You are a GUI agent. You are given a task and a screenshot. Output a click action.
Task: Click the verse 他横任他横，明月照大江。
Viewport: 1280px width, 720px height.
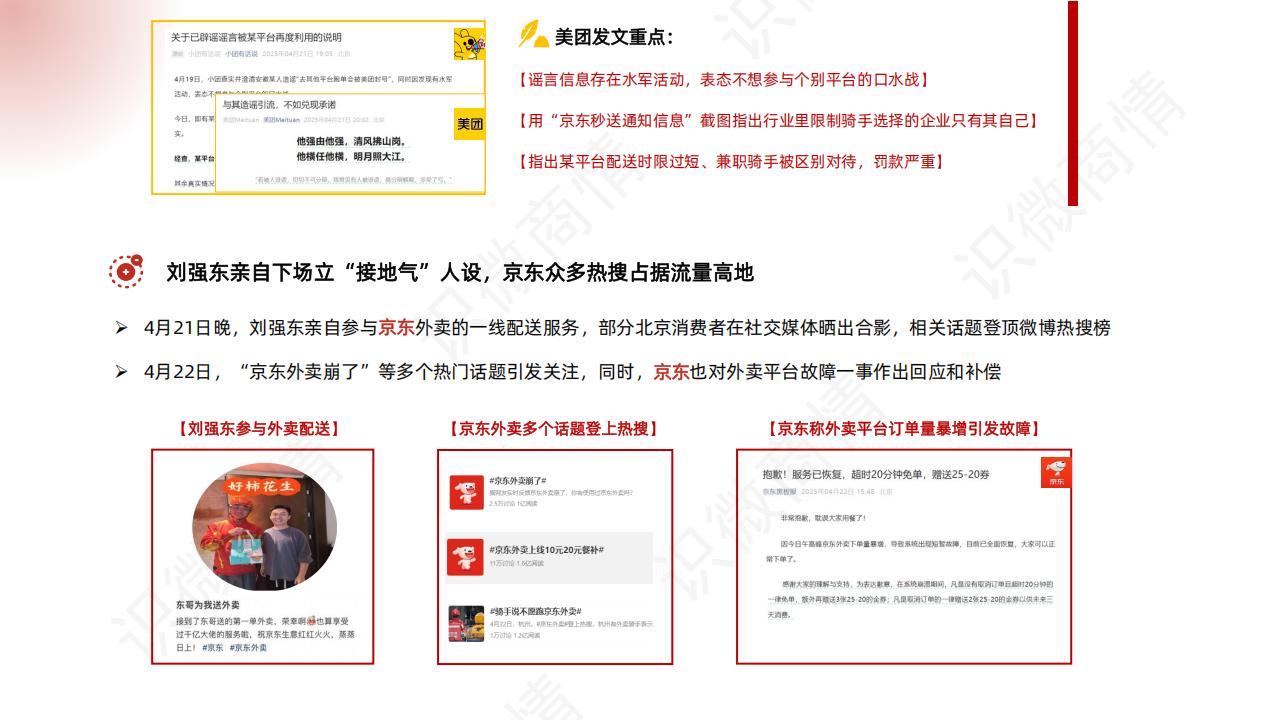click(x=350, y=157)
